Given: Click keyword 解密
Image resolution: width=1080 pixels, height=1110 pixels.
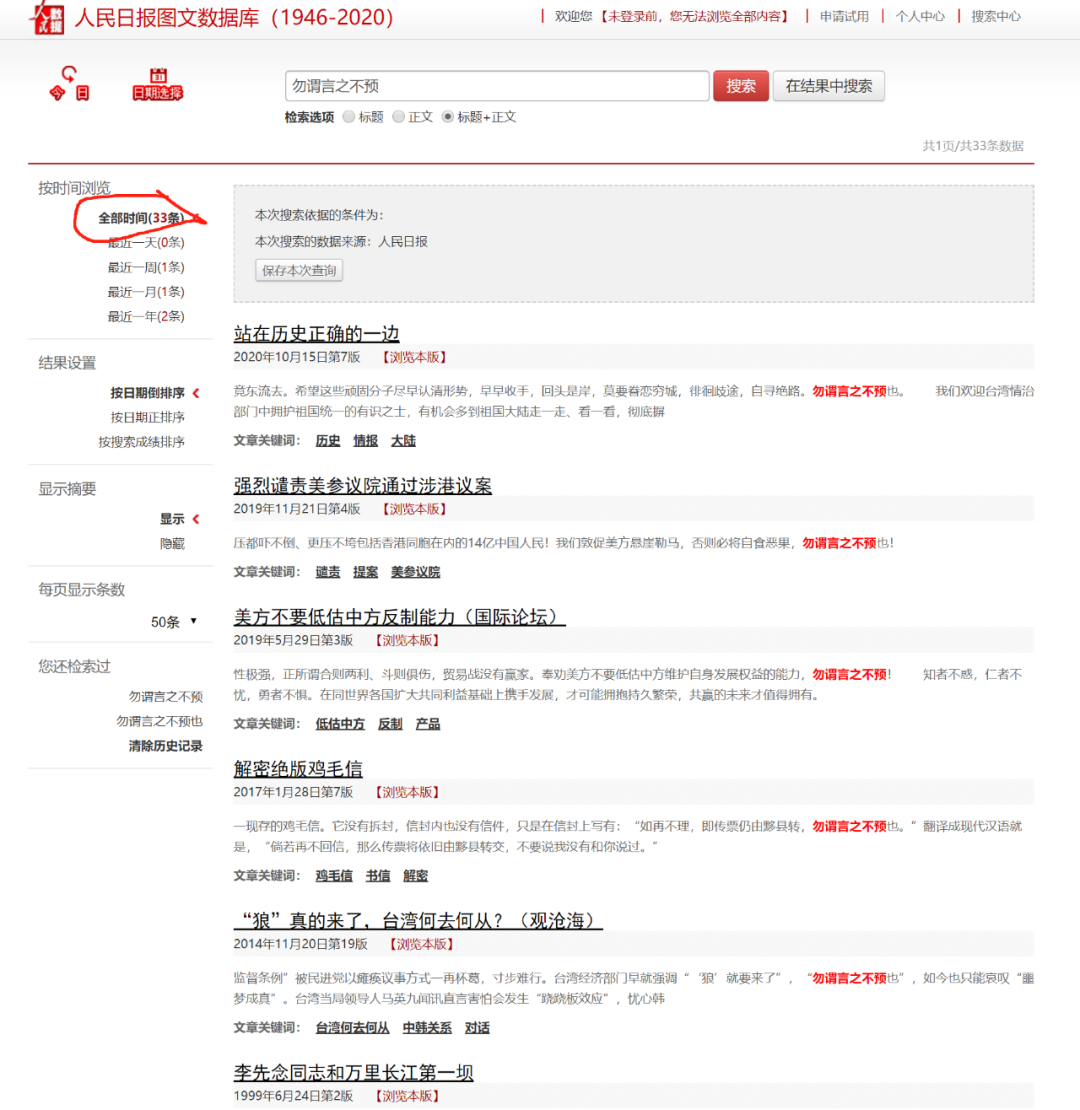Looking at the screenshot, I should pyautogui.click(x=415, y=876).
